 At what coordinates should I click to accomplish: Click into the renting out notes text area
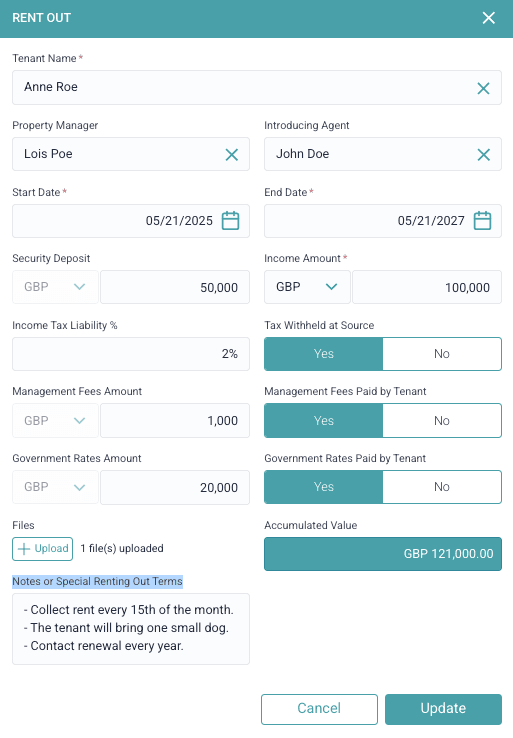131,629
